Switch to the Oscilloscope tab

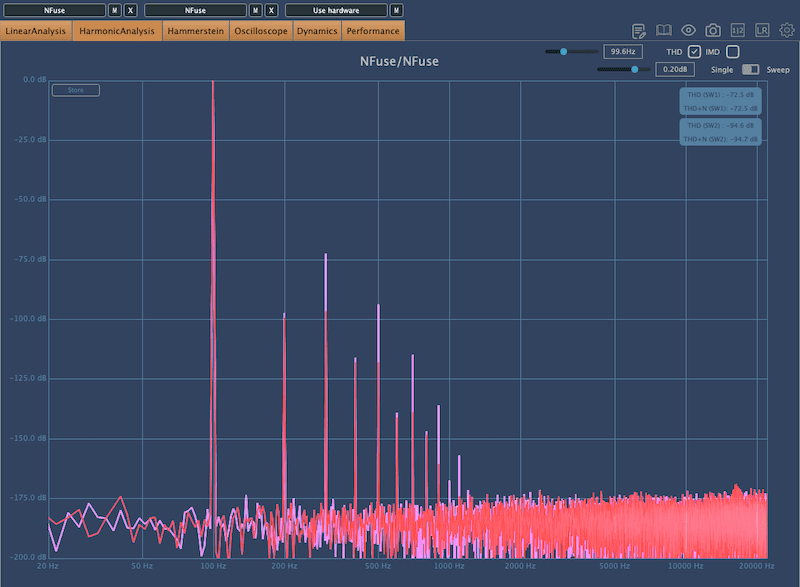pos(261,31)
